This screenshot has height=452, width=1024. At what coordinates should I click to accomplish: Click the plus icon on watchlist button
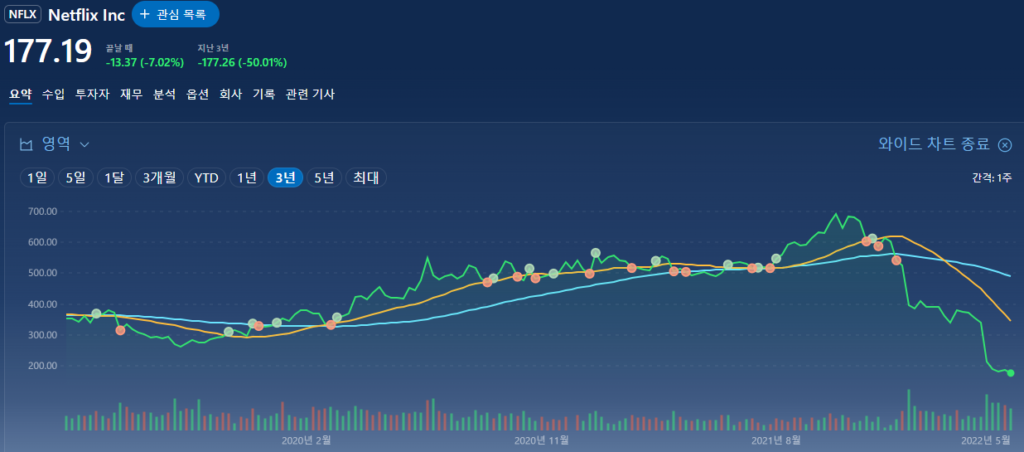click(144, 15)
